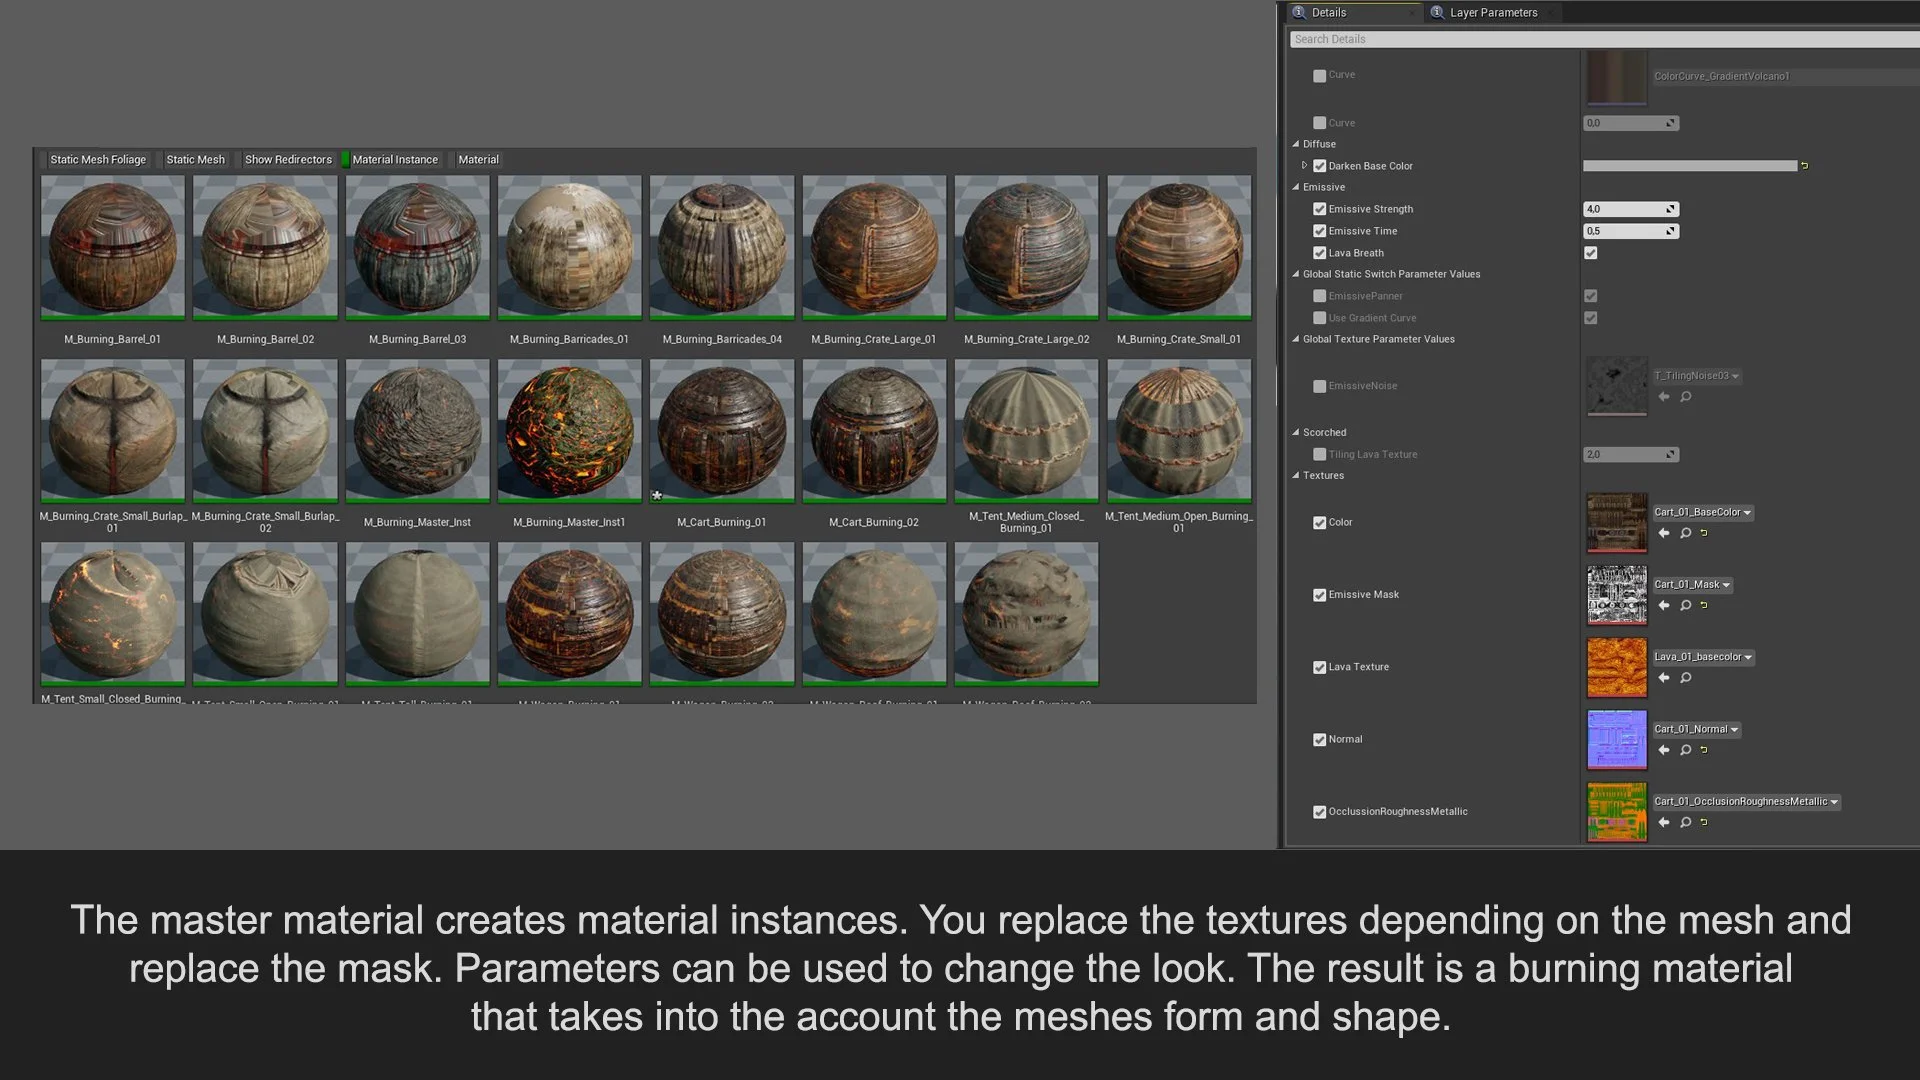Image resolution: width=1920 pixels, height=1080 pixels.
Task: Use selected asset for Normal texture
Action: 1664,750
